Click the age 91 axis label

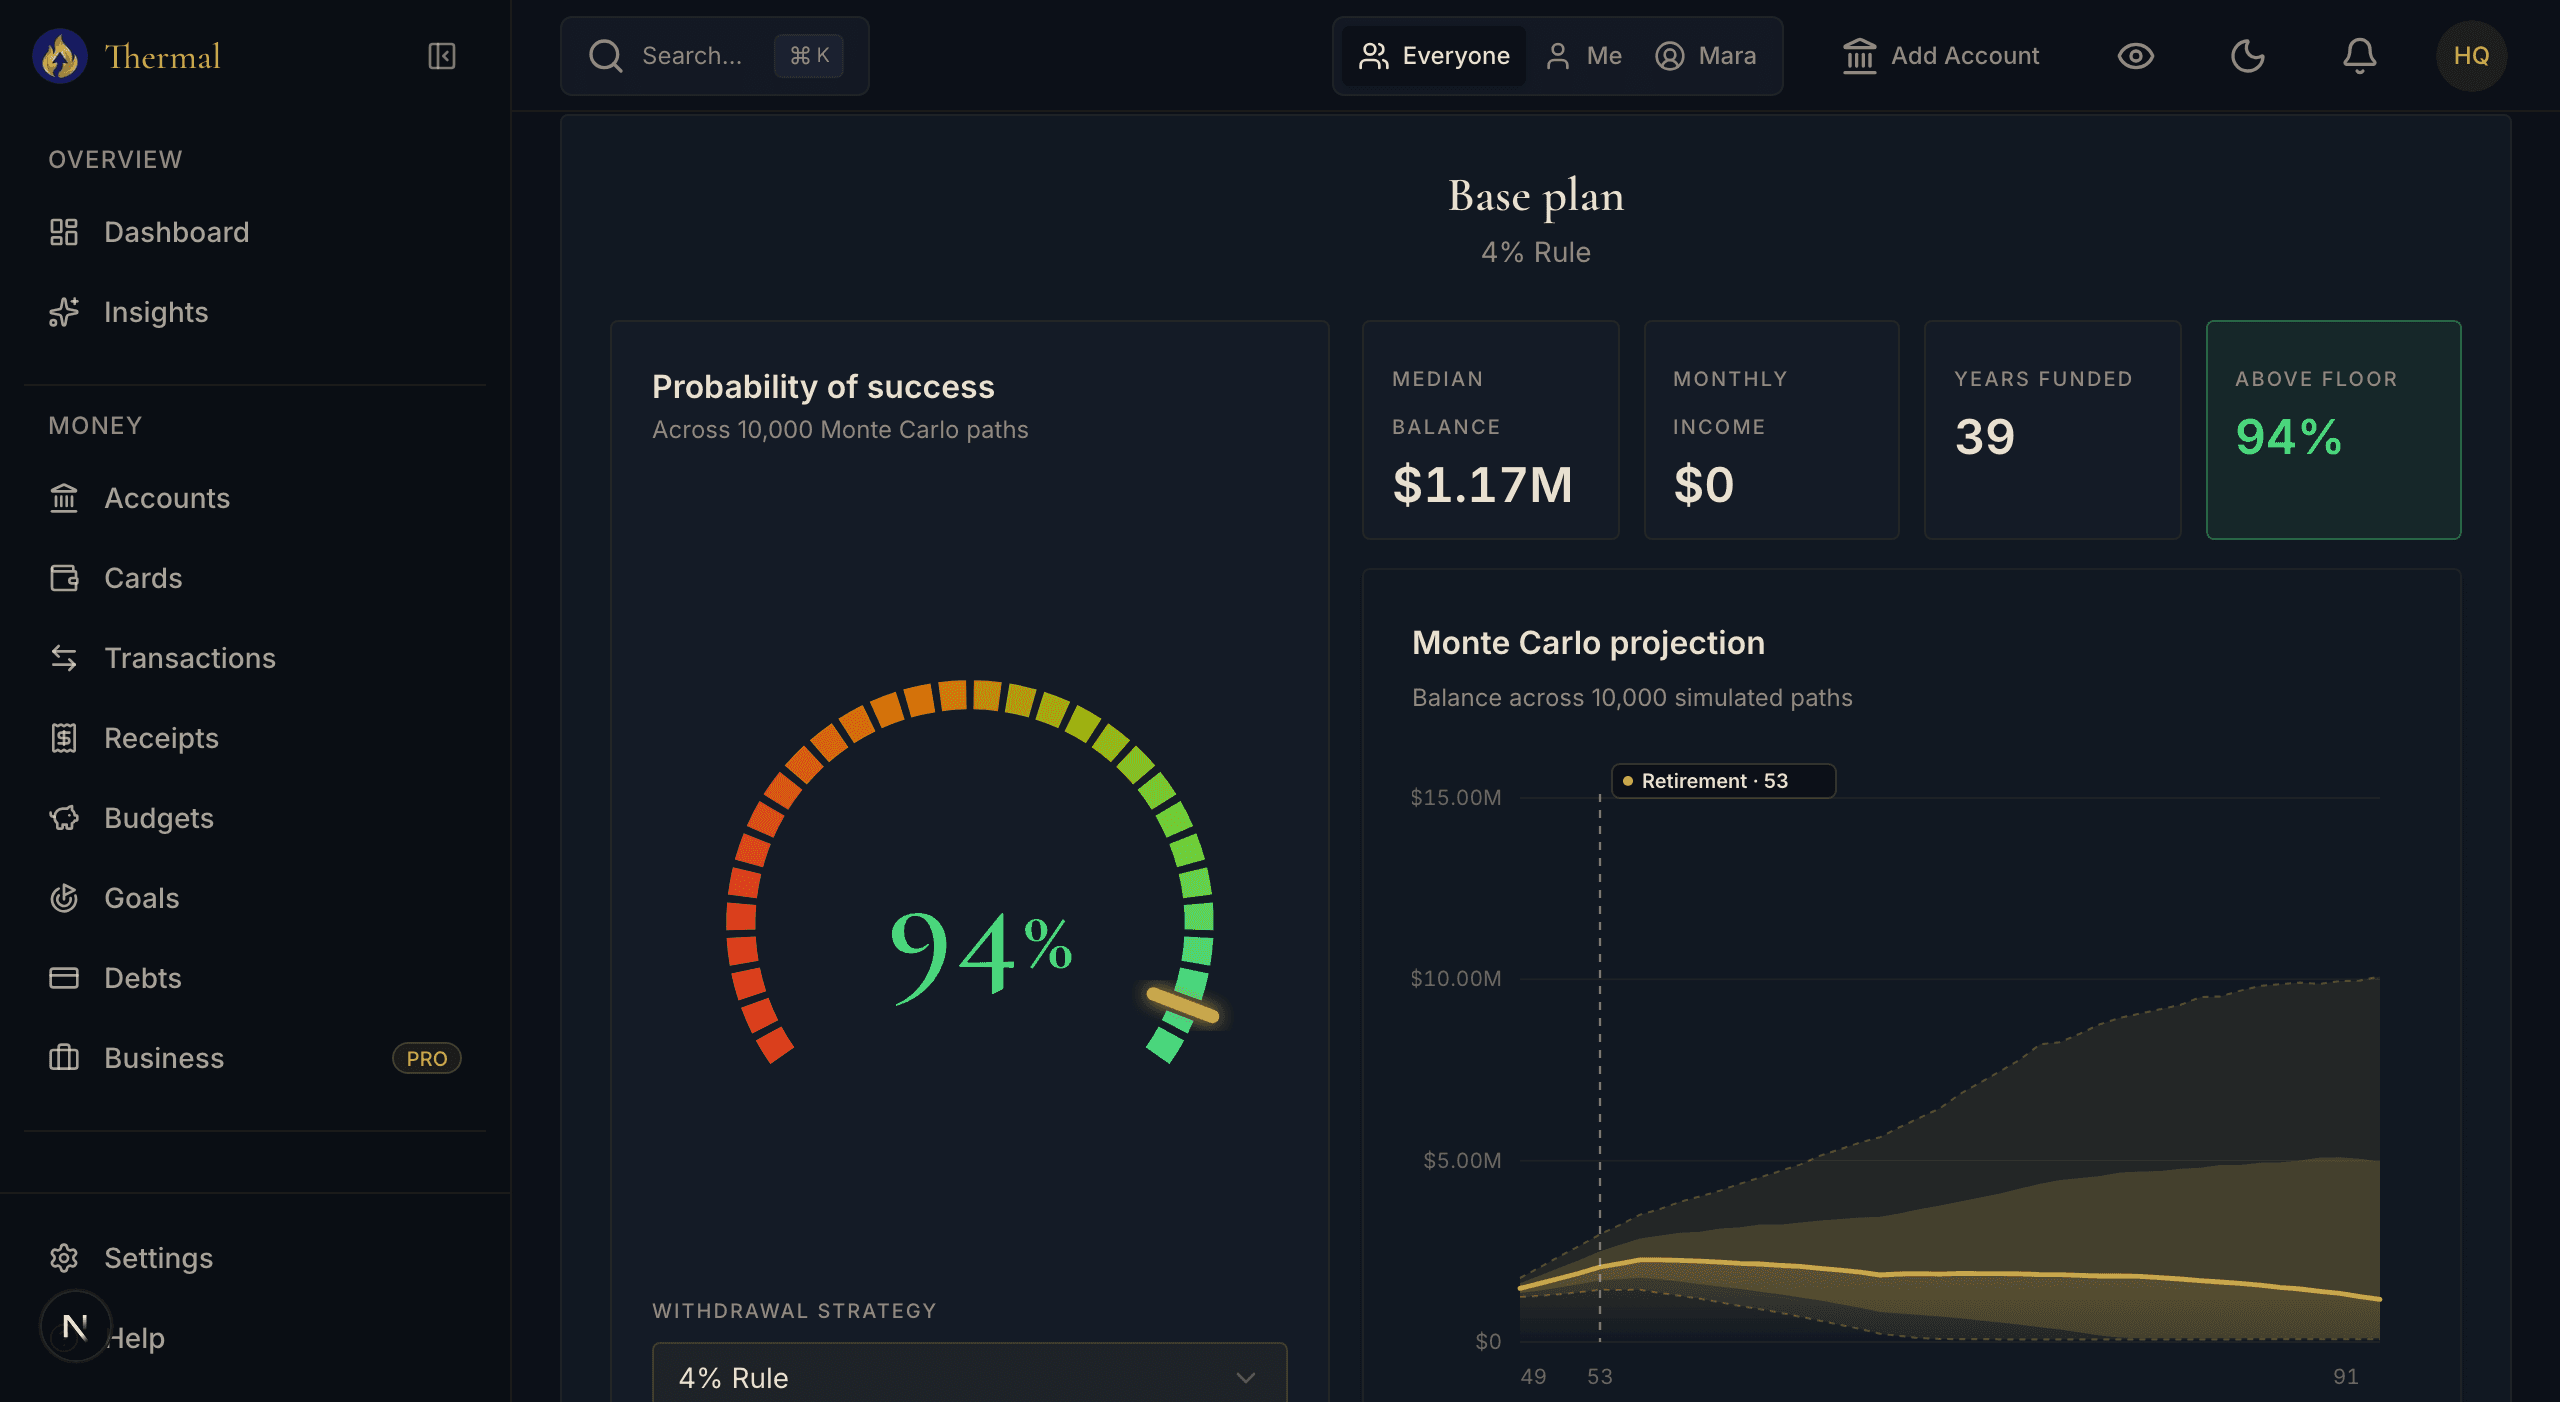click(x=2346, y=1376)
